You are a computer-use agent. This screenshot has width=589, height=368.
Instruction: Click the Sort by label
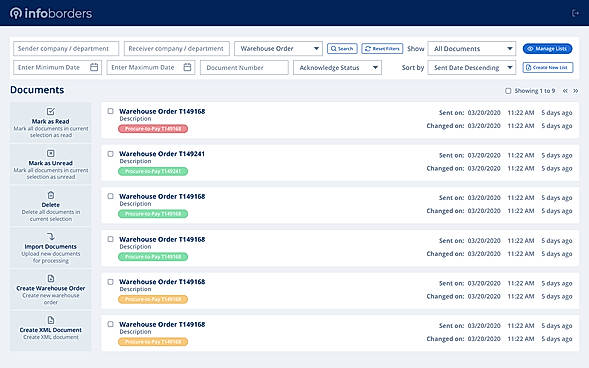pyautogui.click(x=413, y=68)
